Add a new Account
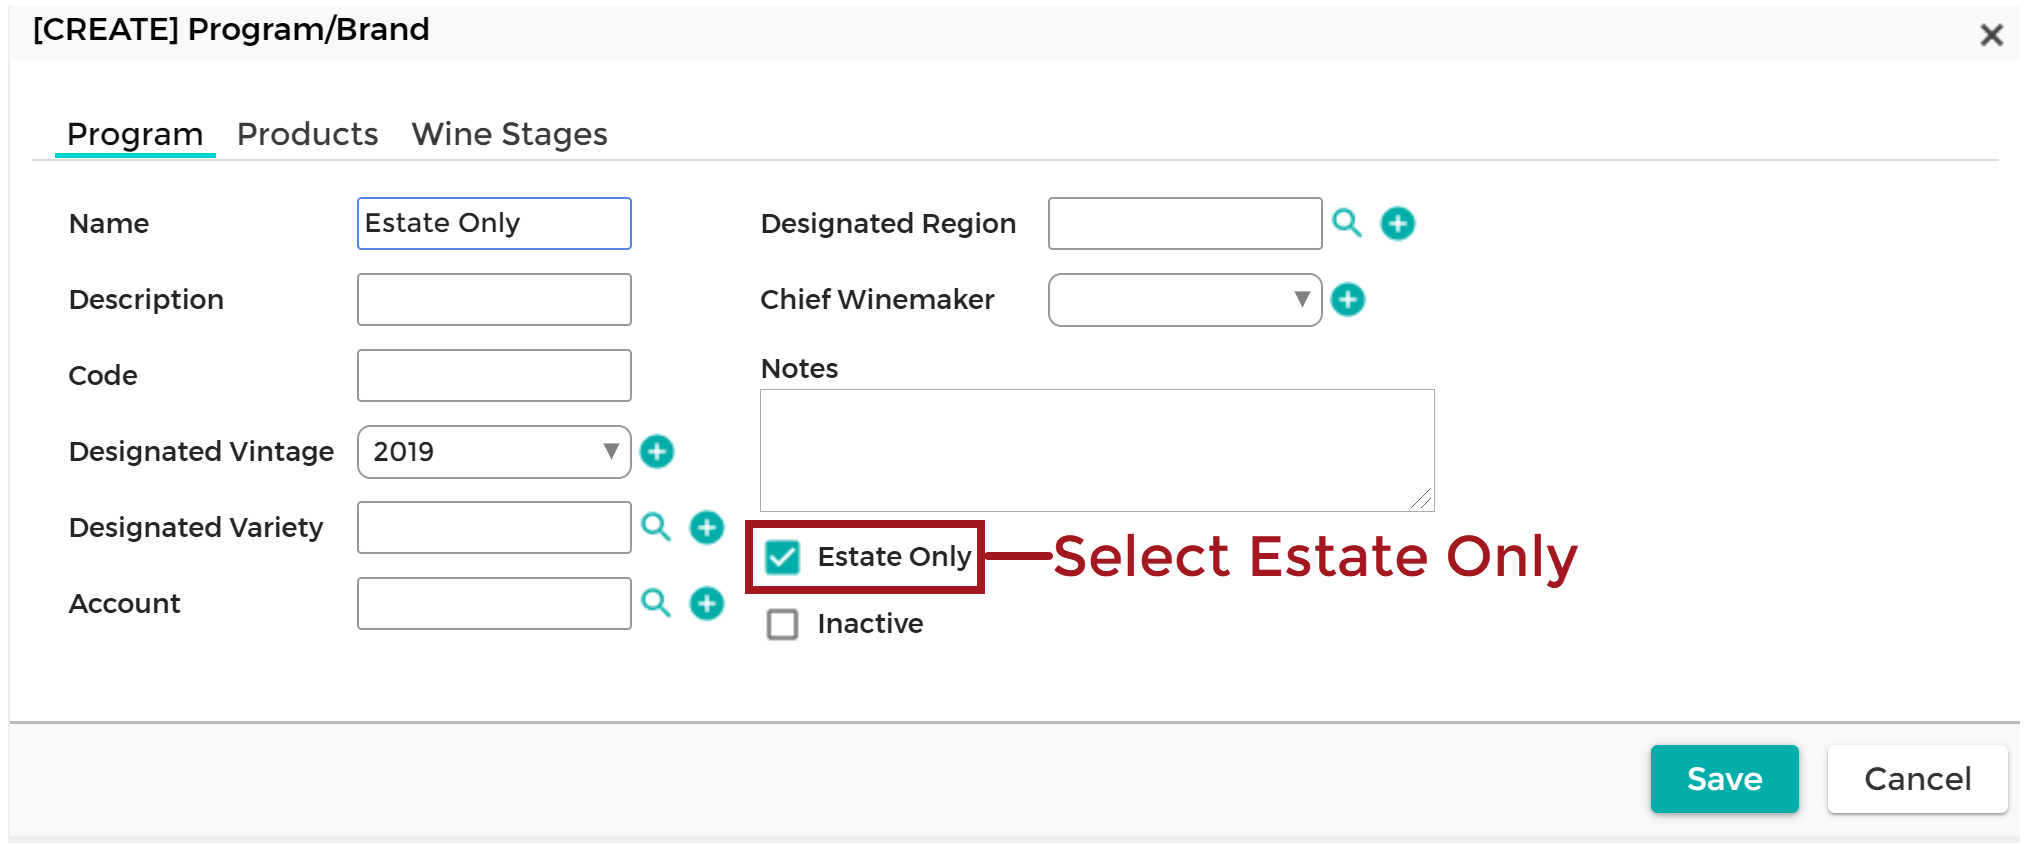 [x=707, y=603]
